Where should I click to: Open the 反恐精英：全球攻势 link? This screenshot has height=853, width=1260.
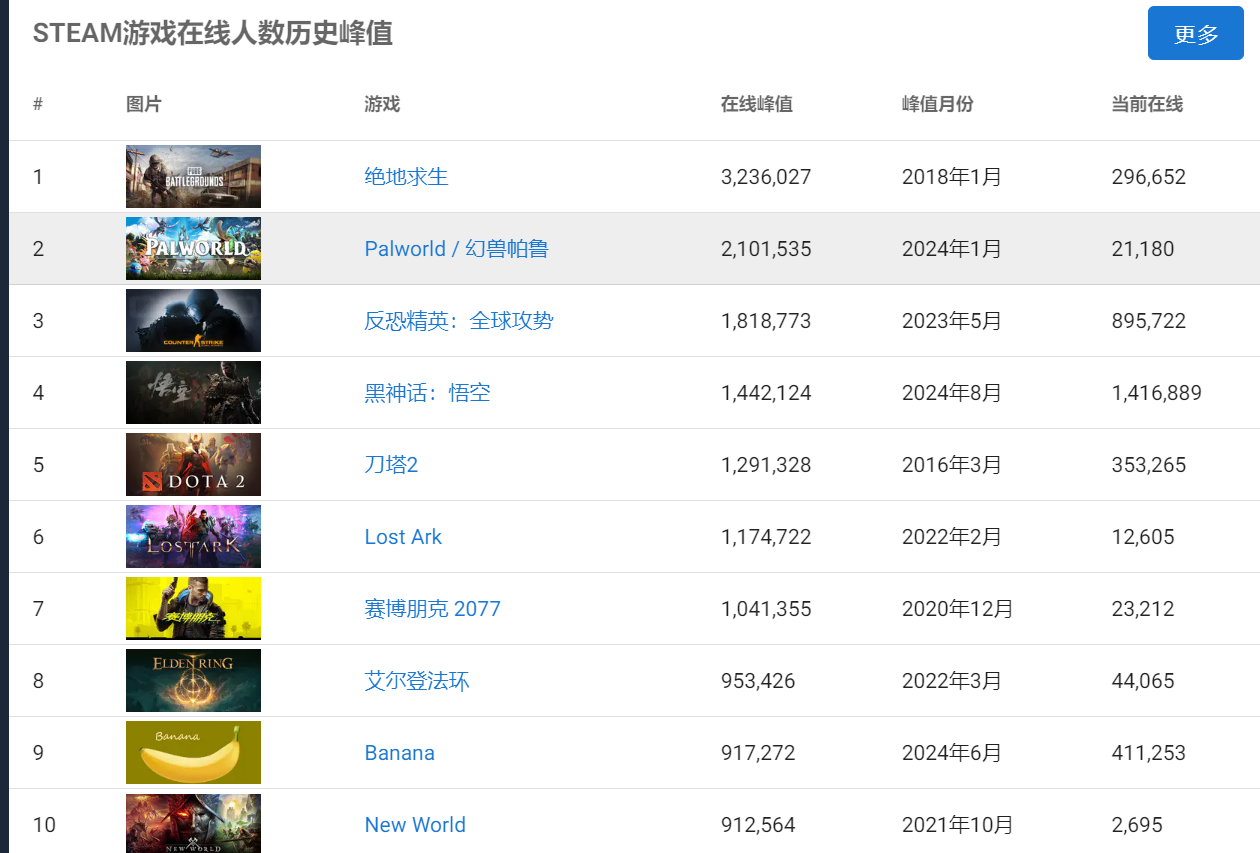[459, 321]
